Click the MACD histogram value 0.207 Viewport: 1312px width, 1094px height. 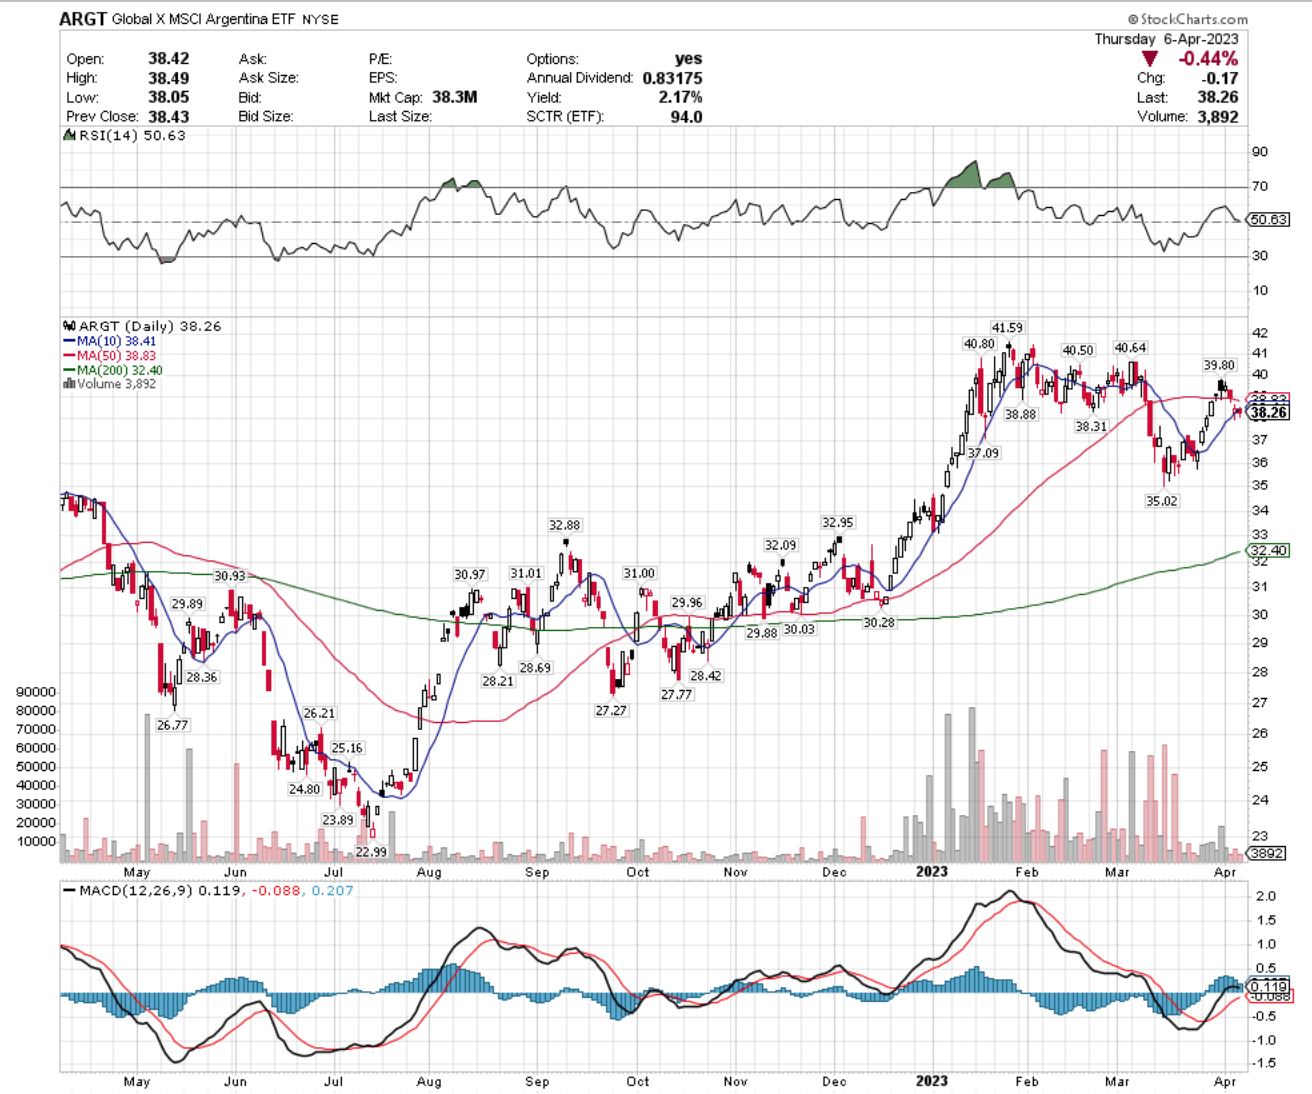(x=332, y=890)
